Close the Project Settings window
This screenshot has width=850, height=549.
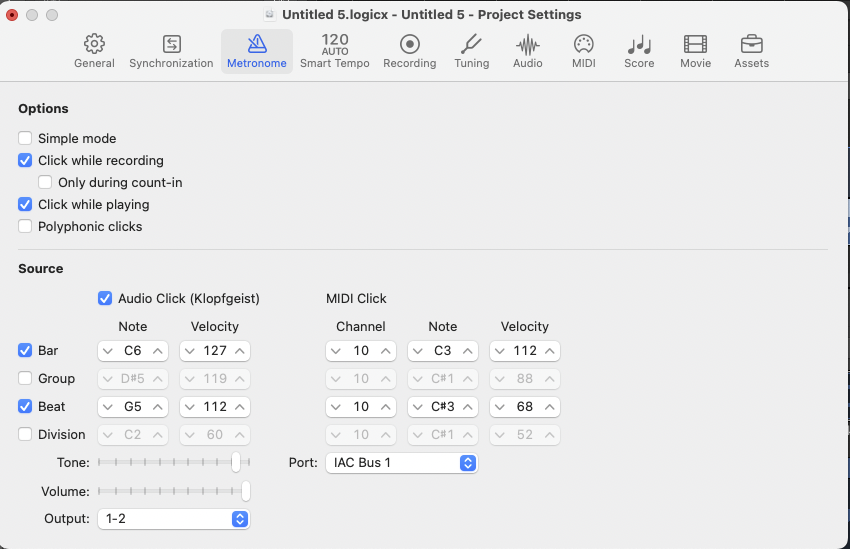click(x=12, y=15)
